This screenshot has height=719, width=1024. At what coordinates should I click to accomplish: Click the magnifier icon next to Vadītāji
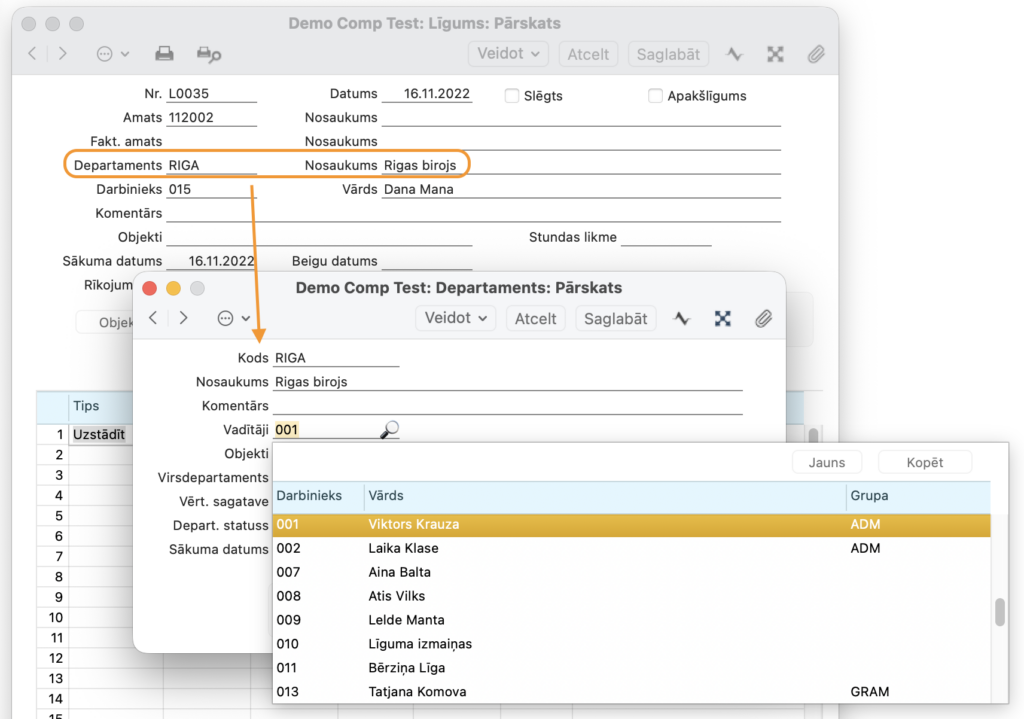[389, 429]
